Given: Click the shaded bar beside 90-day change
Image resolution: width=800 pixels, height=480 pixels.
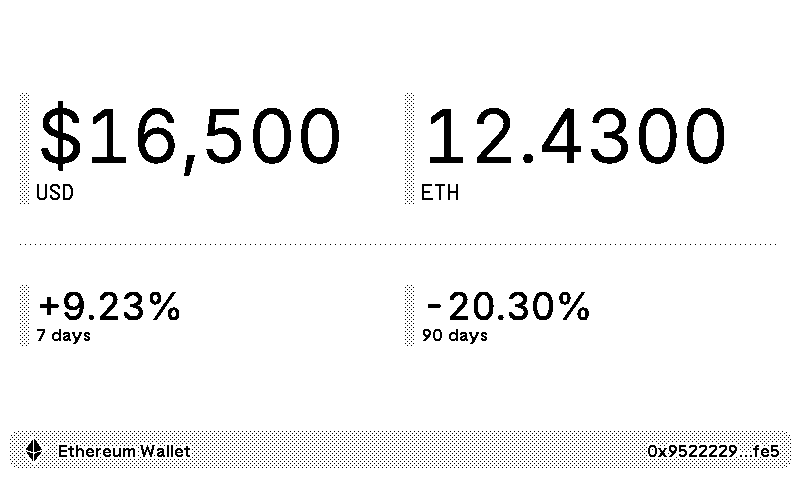Looking at the screenshot, I should point(409,315).
